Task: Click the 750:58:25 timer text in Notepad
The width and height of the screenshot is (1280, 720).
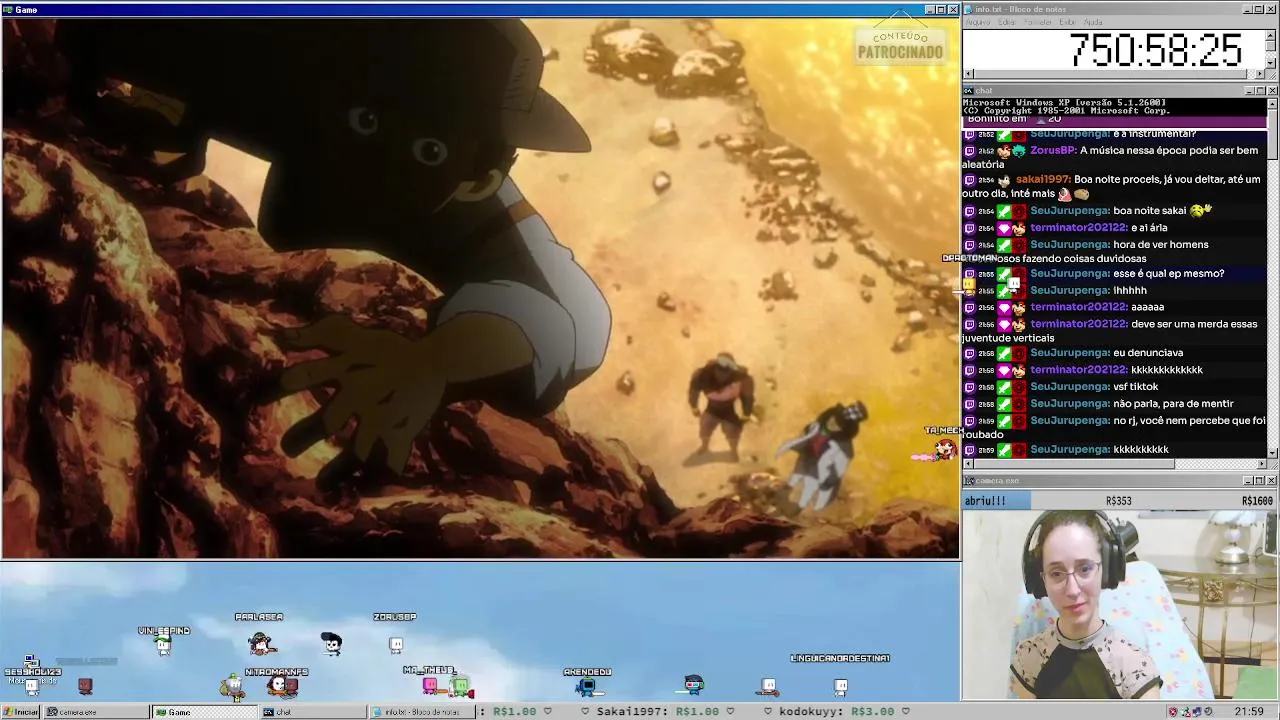Action: [1155, 50]
